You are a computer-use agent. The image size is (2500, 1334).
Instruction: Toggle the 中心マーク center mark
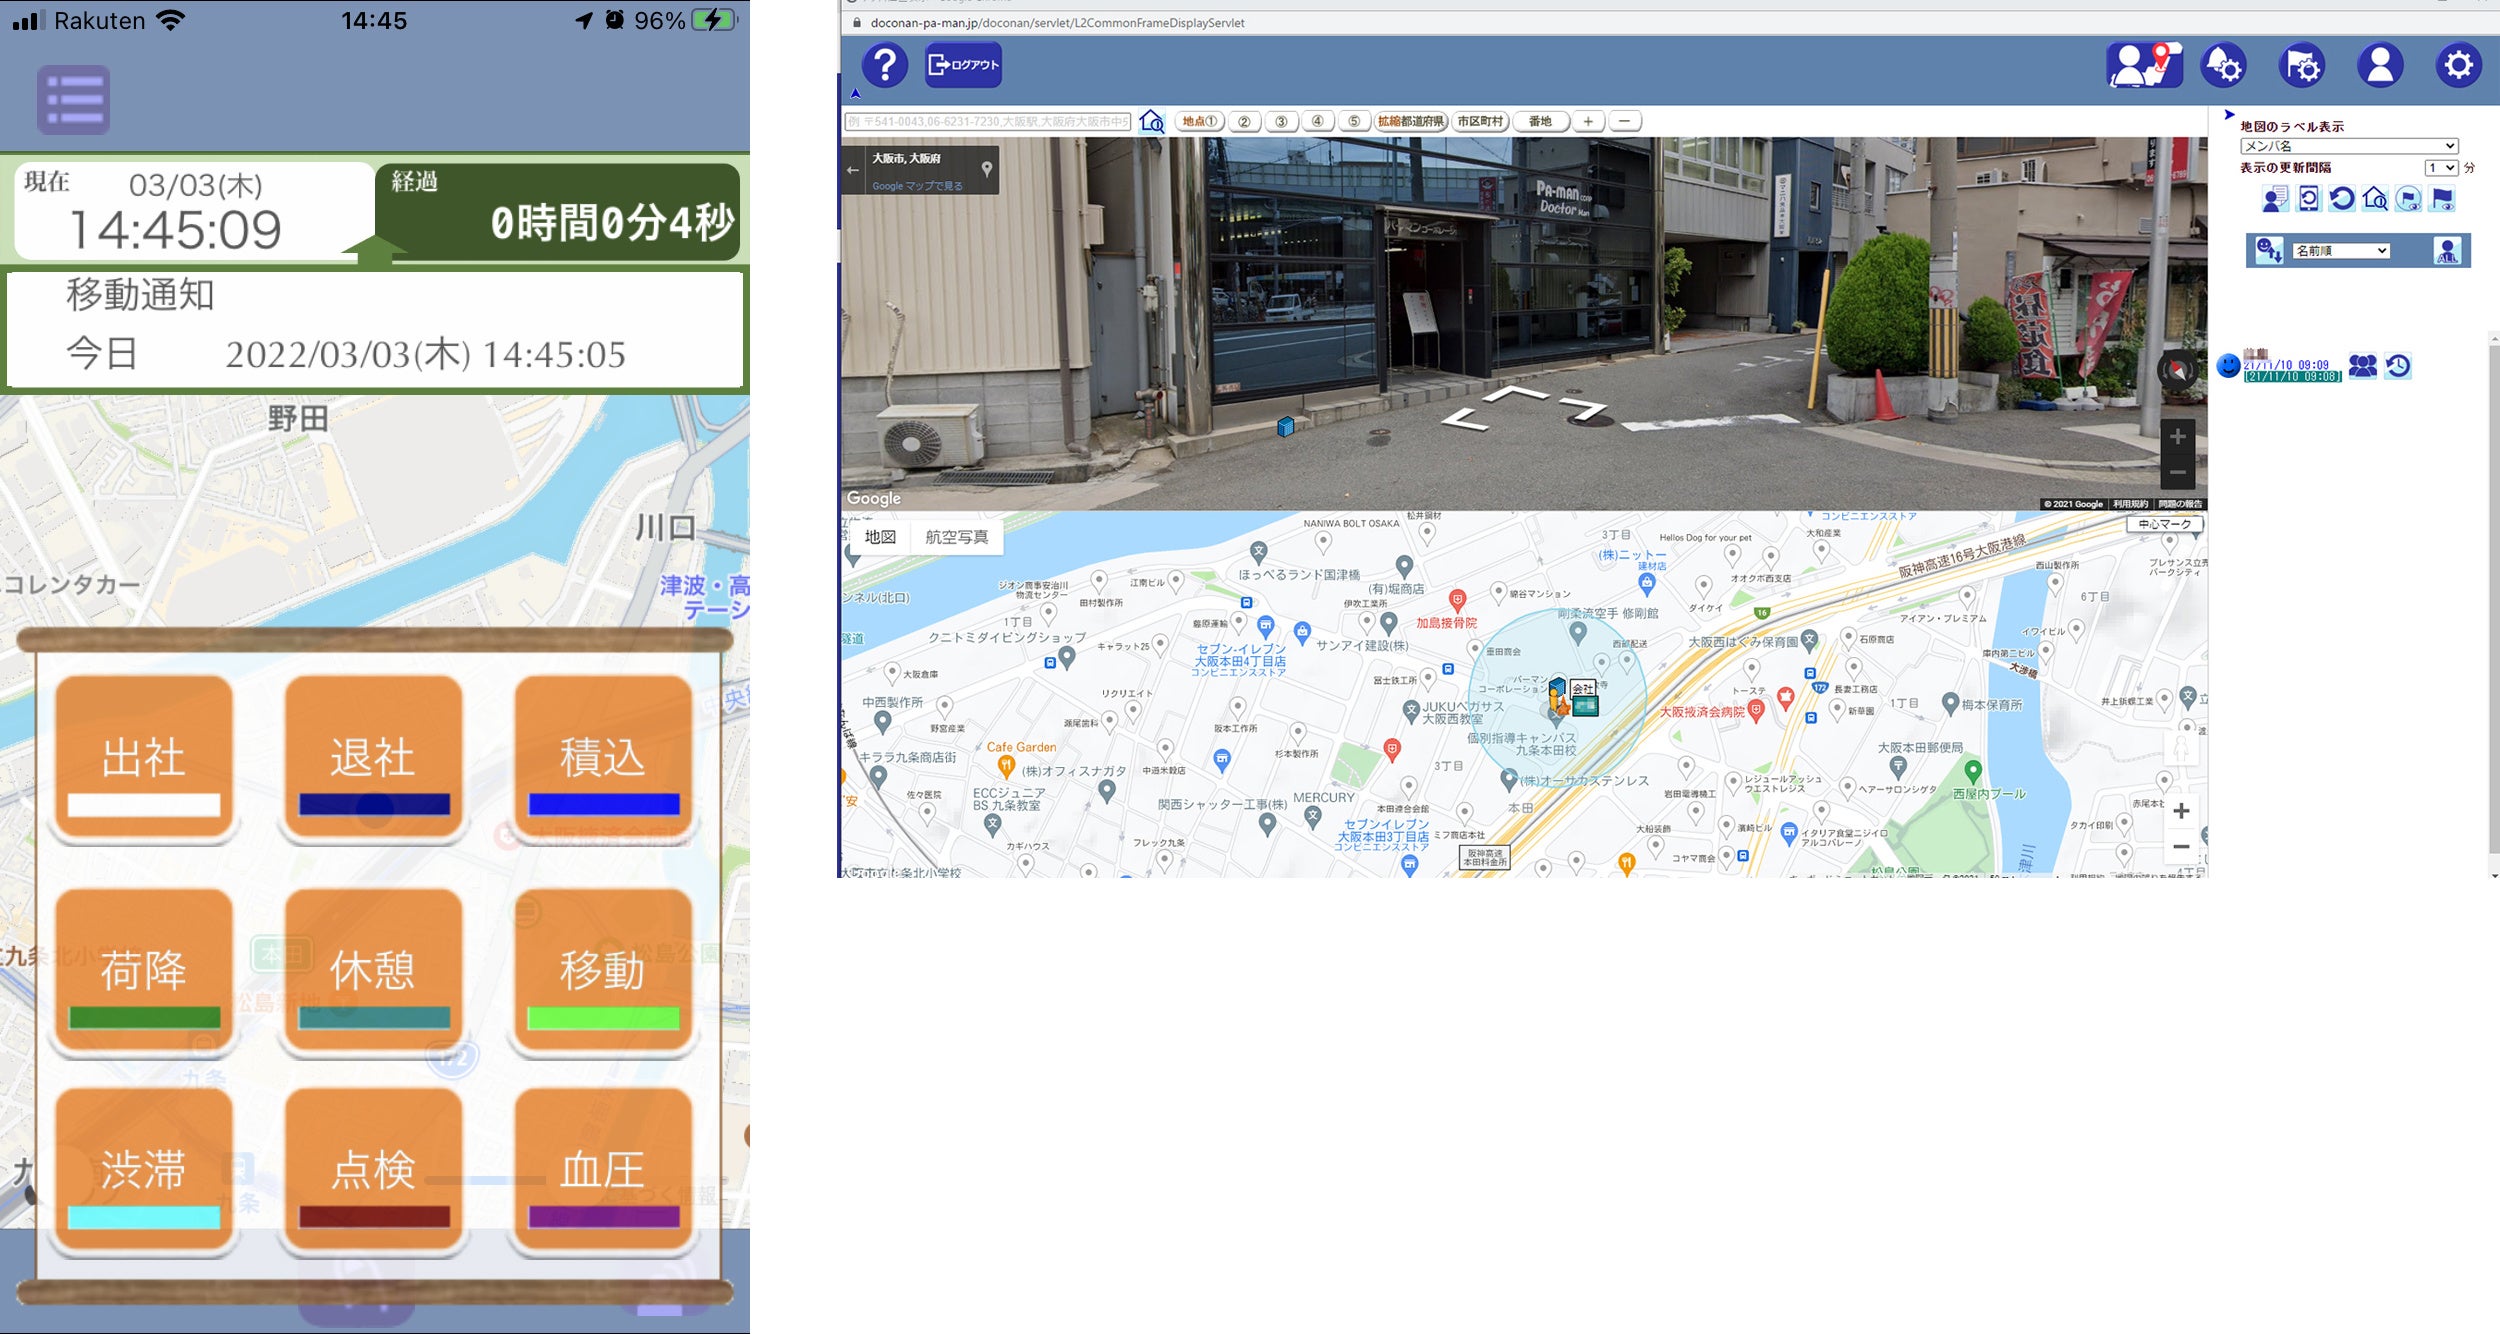(2164, 524)
